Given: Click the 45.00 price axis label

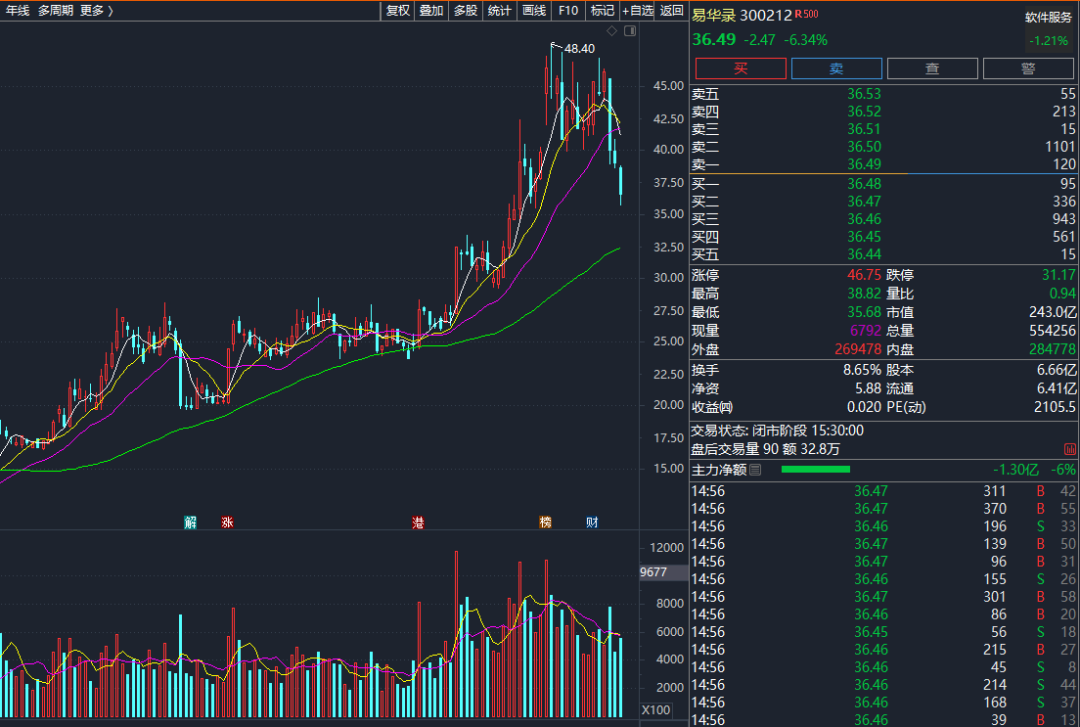Looking at the screenshot, I should tap(668, 86).
